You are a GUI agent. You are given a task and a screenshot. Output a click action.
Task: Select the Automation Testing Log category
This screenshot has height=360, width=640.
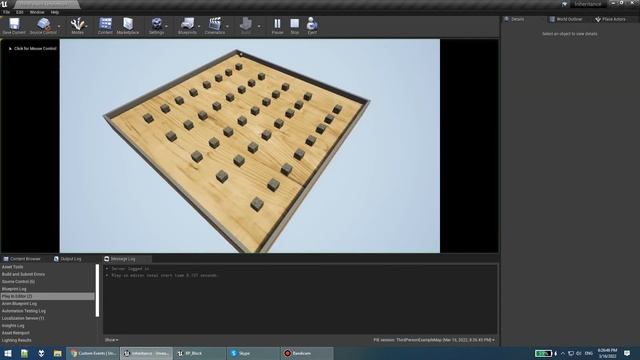[47, 311]
